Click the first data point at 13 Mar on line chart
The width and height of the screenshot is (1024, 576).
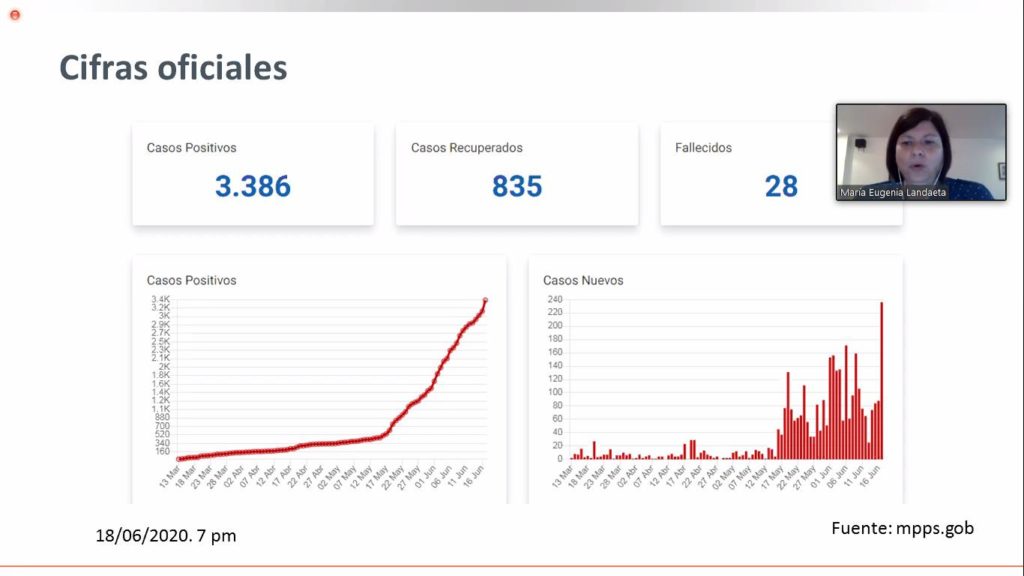click(x=179, y=459)
